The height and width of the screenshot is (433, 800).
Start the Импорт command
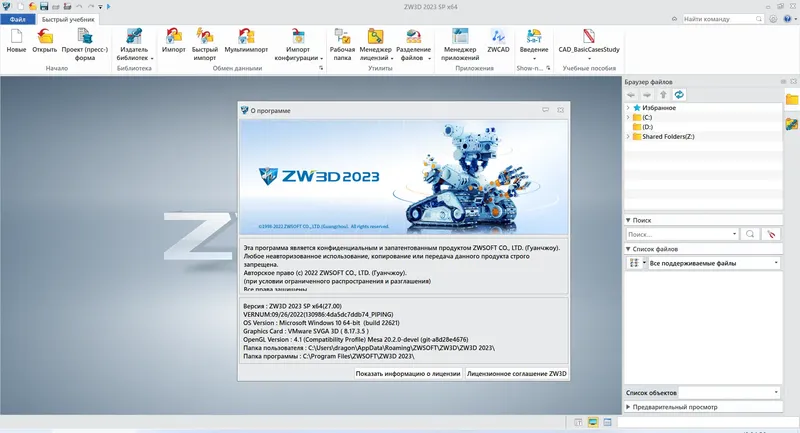[x=173, y=41]
